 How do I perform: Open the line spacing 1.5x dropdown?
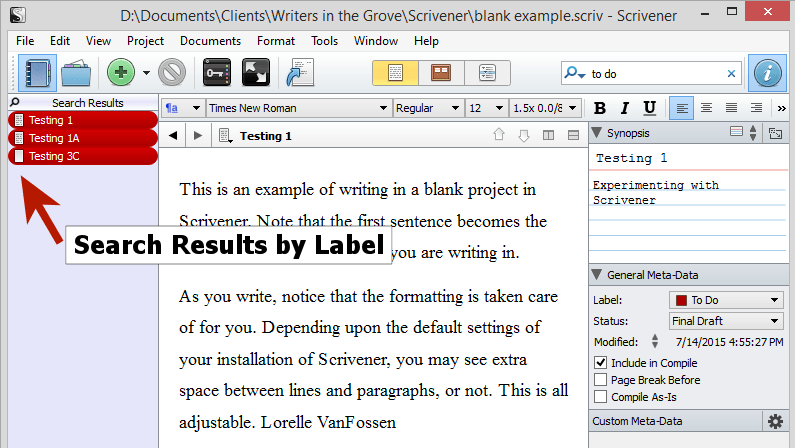(x=545, y=108)
